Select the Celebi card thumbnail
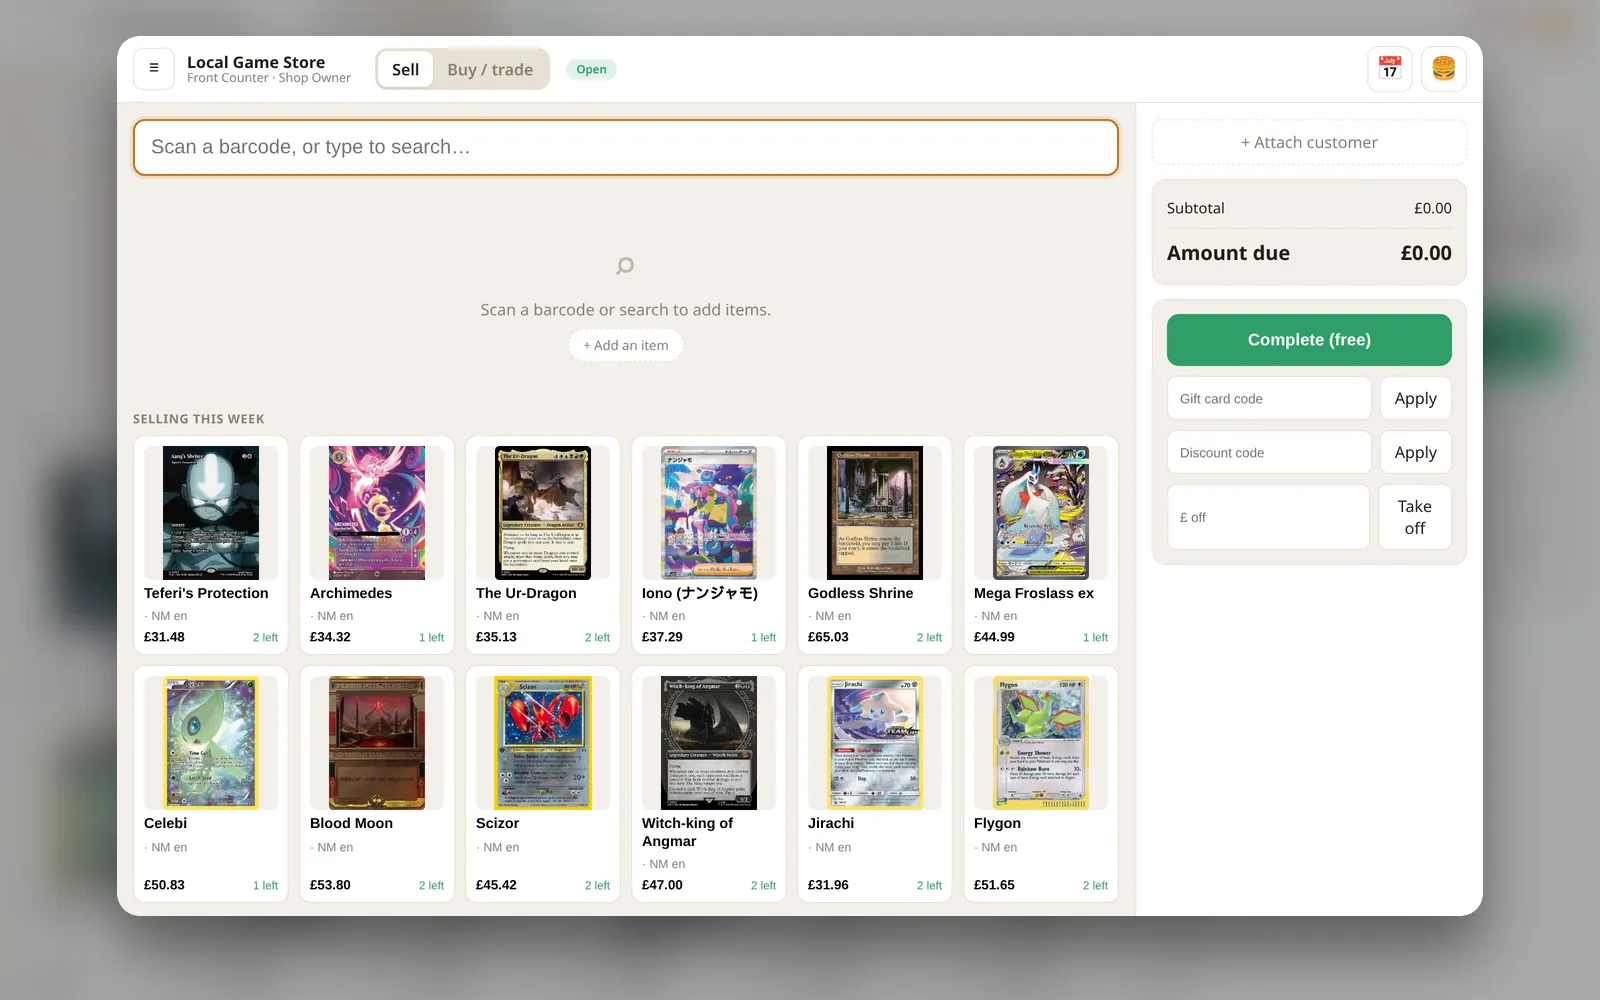Image resolution: width=1600 pixels, height=1000 pixels. 211,743
